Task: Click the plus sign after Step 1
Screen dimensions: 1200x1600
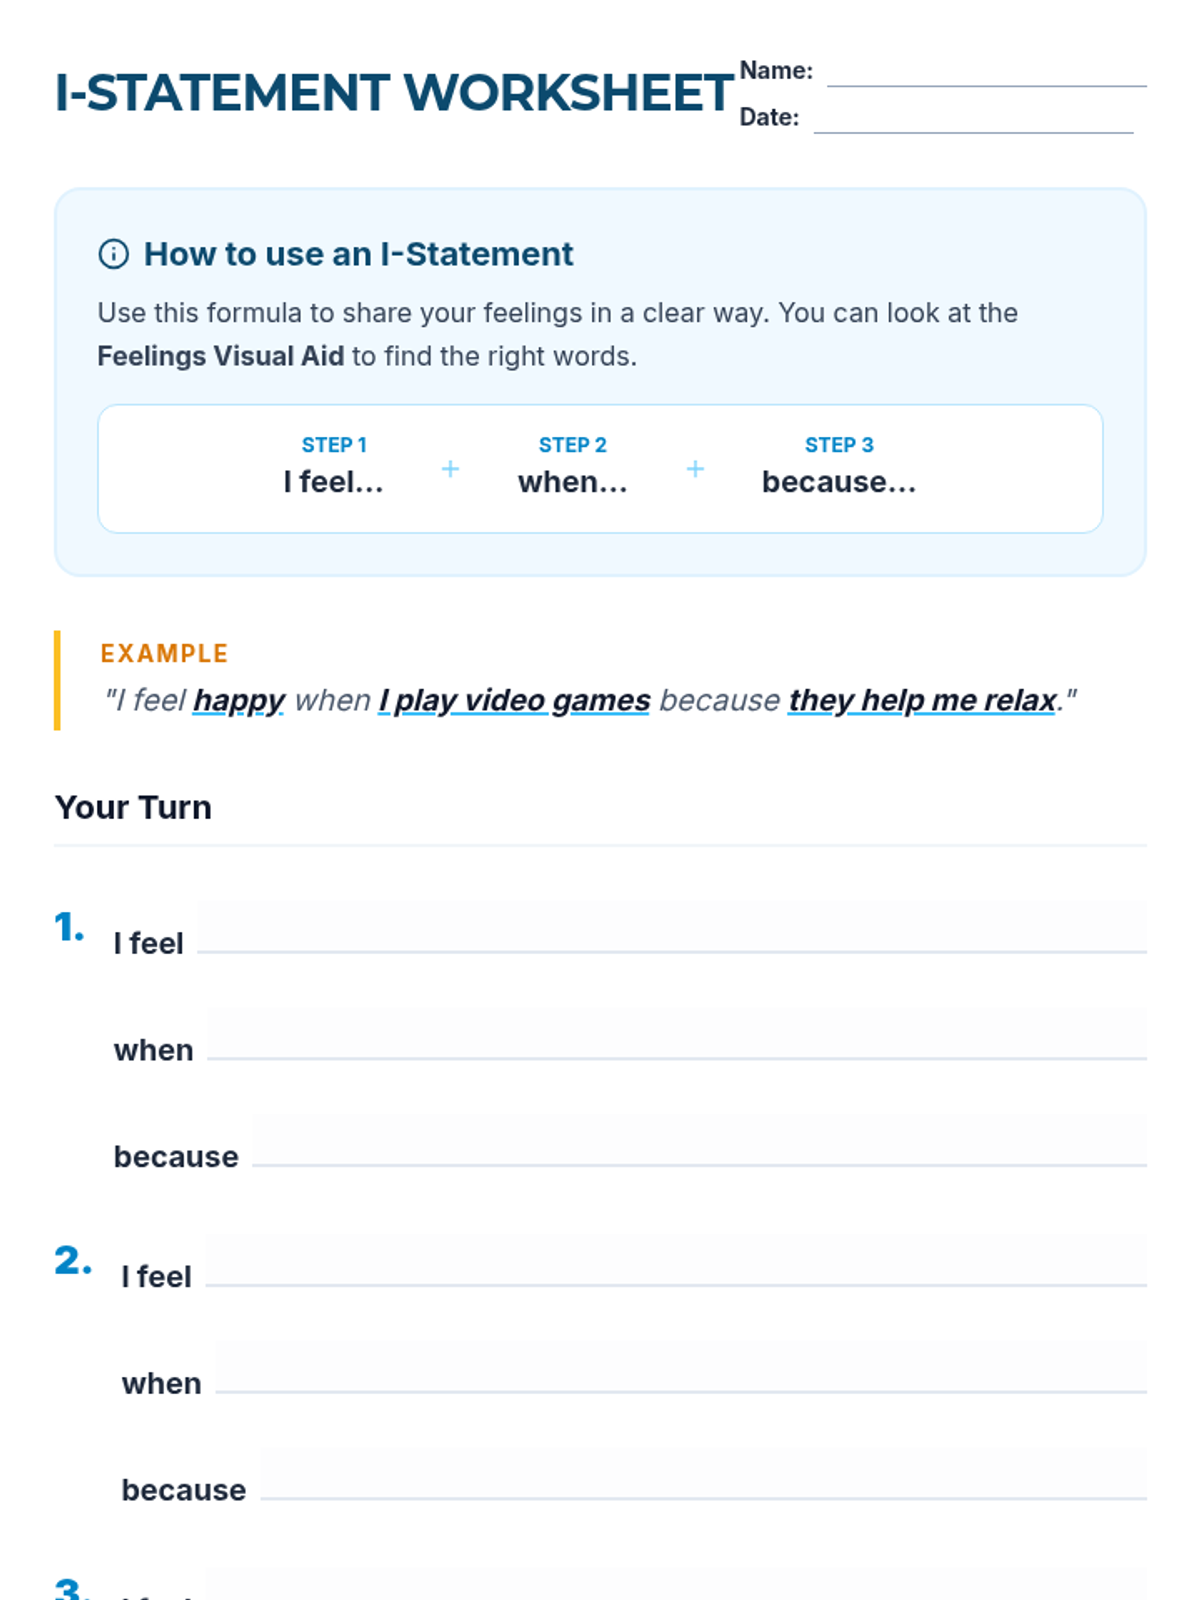Action: click(450, 469)
